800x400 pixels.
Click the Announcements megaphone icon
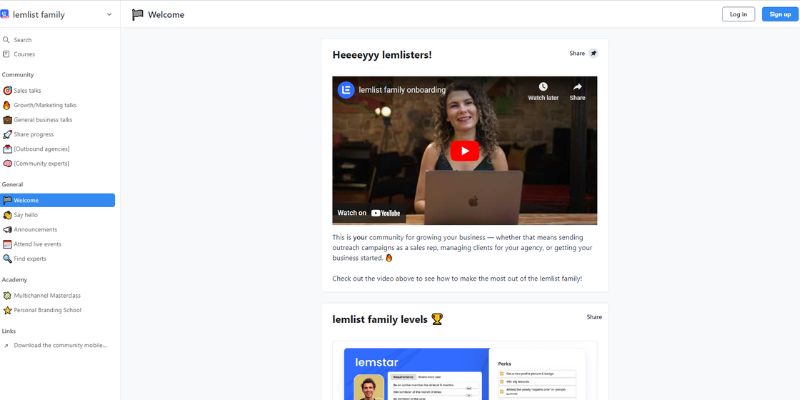click(x=7, y=230)
